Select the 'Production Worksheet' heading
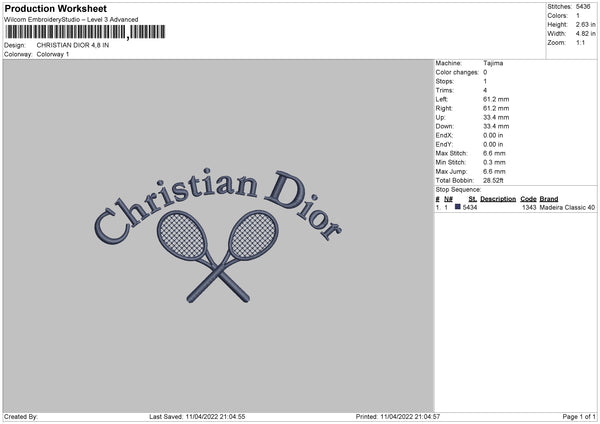This screenshot has height=424, width=600. point(55,8)
